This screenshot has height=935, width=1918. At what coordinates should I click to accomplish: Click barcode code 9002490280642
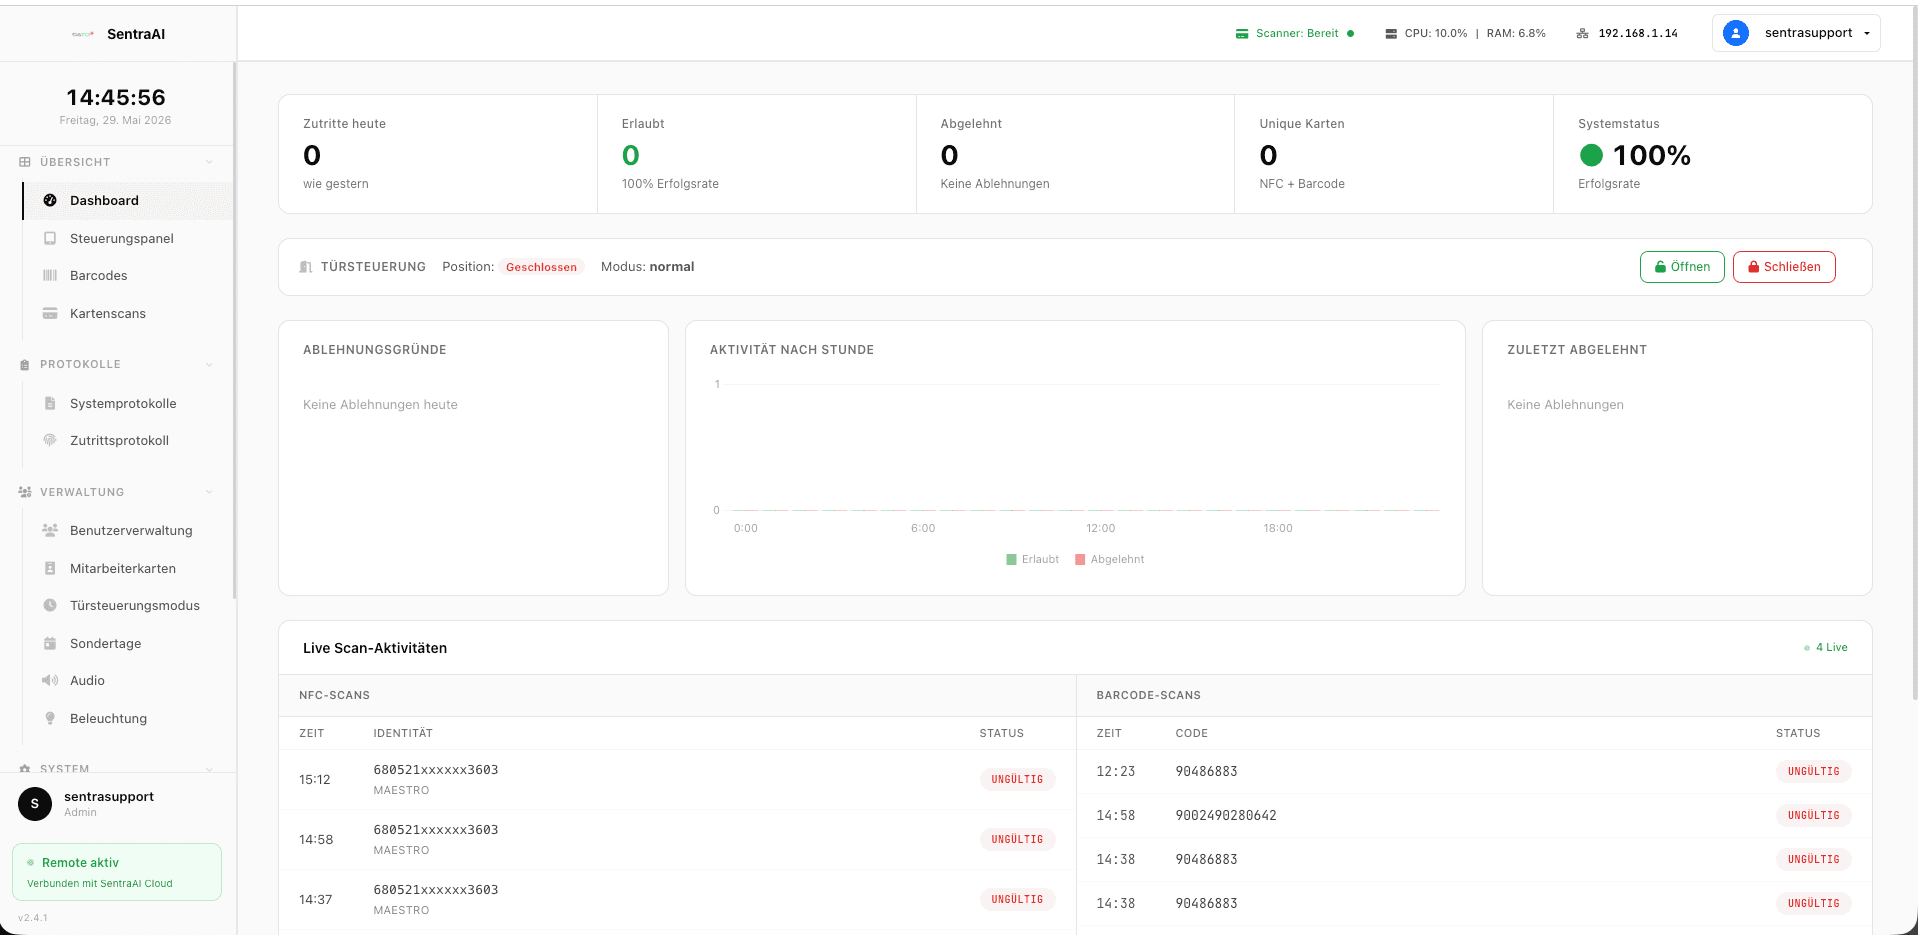pyautogui.click(x=1226, y=815)
